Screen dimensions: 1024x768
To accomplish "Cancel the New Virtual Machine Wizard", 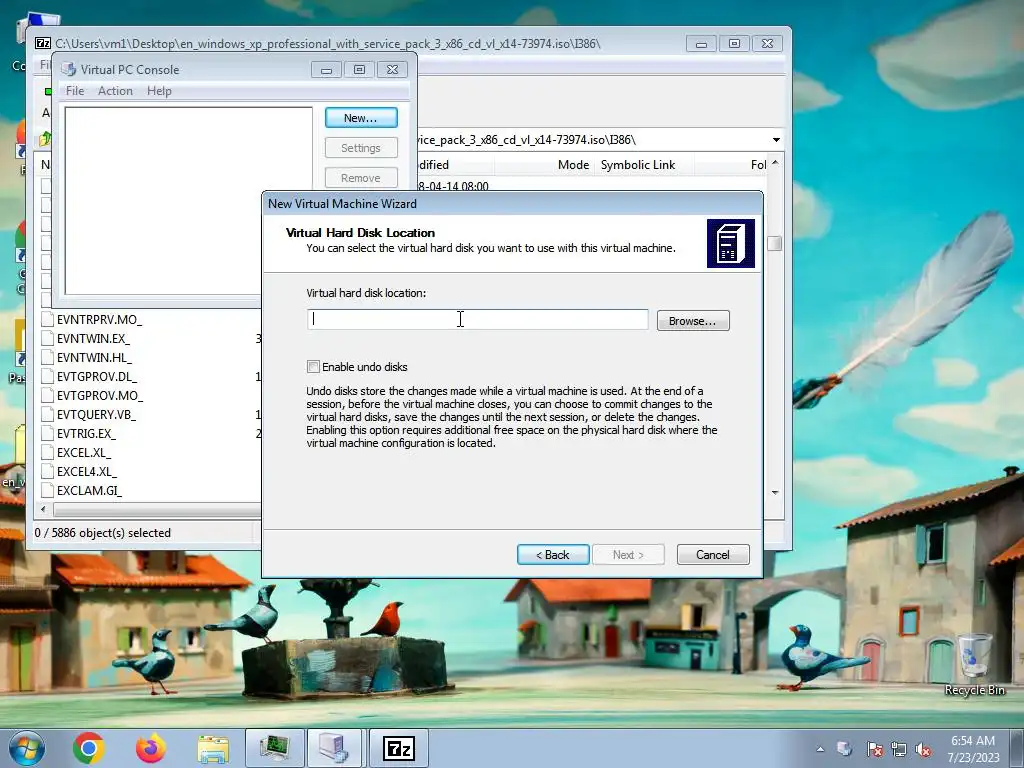I will coord(713,554).
